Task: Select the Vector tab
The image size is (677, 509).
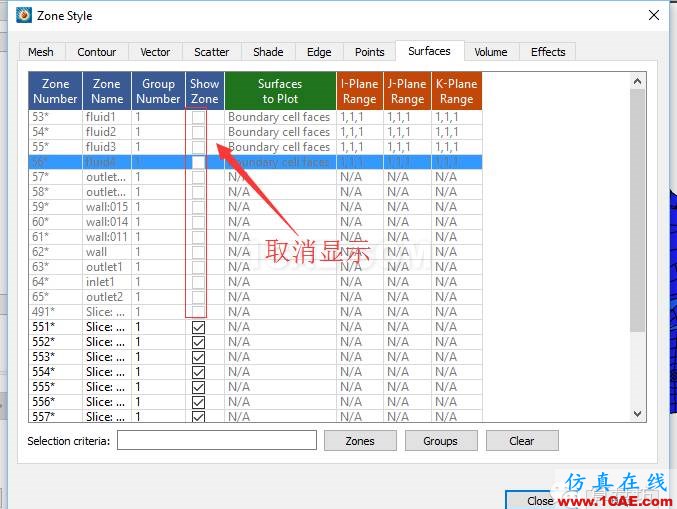Action: click(155, 52)
